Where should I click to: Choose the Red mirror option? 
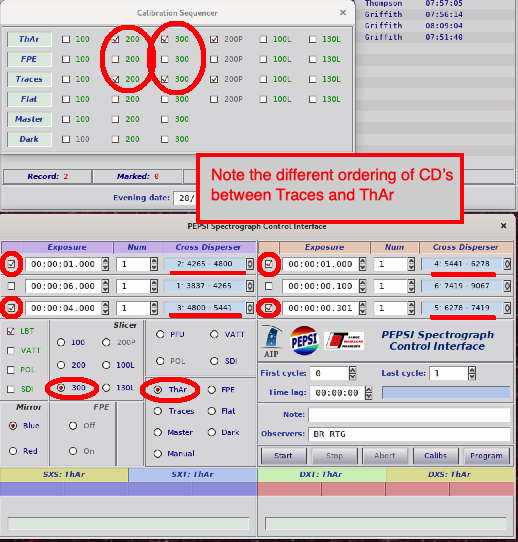tap(13, 451)
